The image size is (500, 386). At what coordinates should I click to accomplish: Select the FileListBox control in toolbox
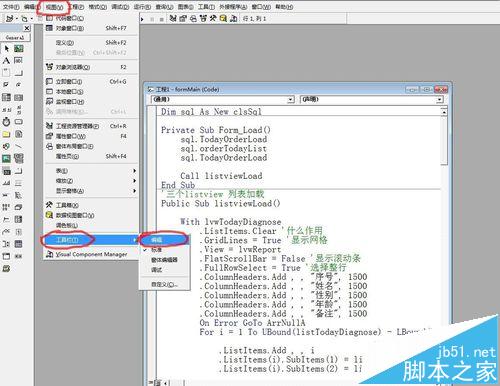click(x=19, y=134)
